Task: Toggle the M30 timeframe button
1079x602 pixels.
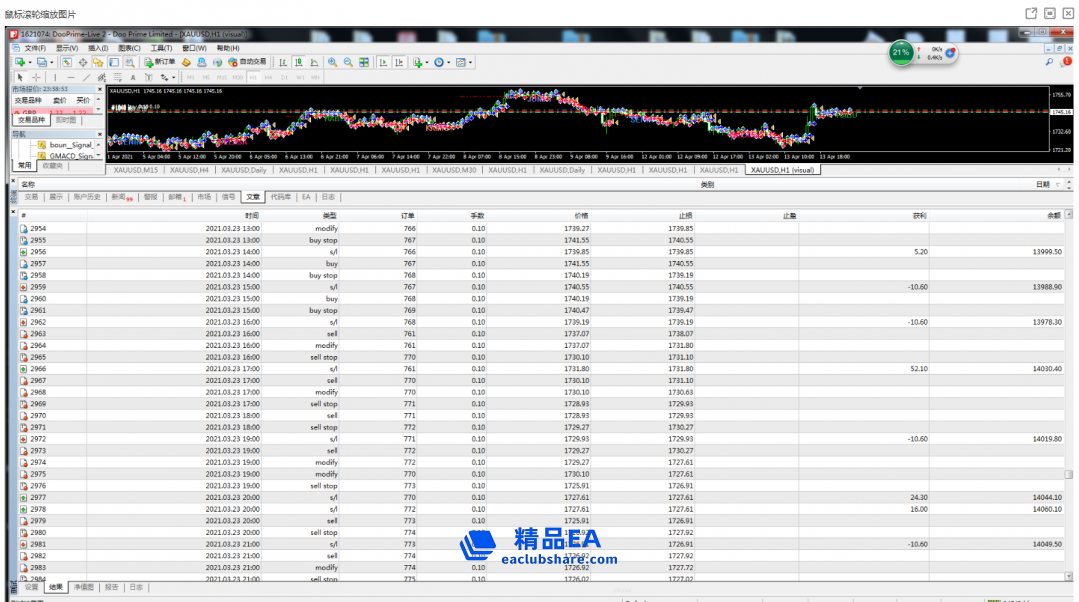Action: point(237,77)
